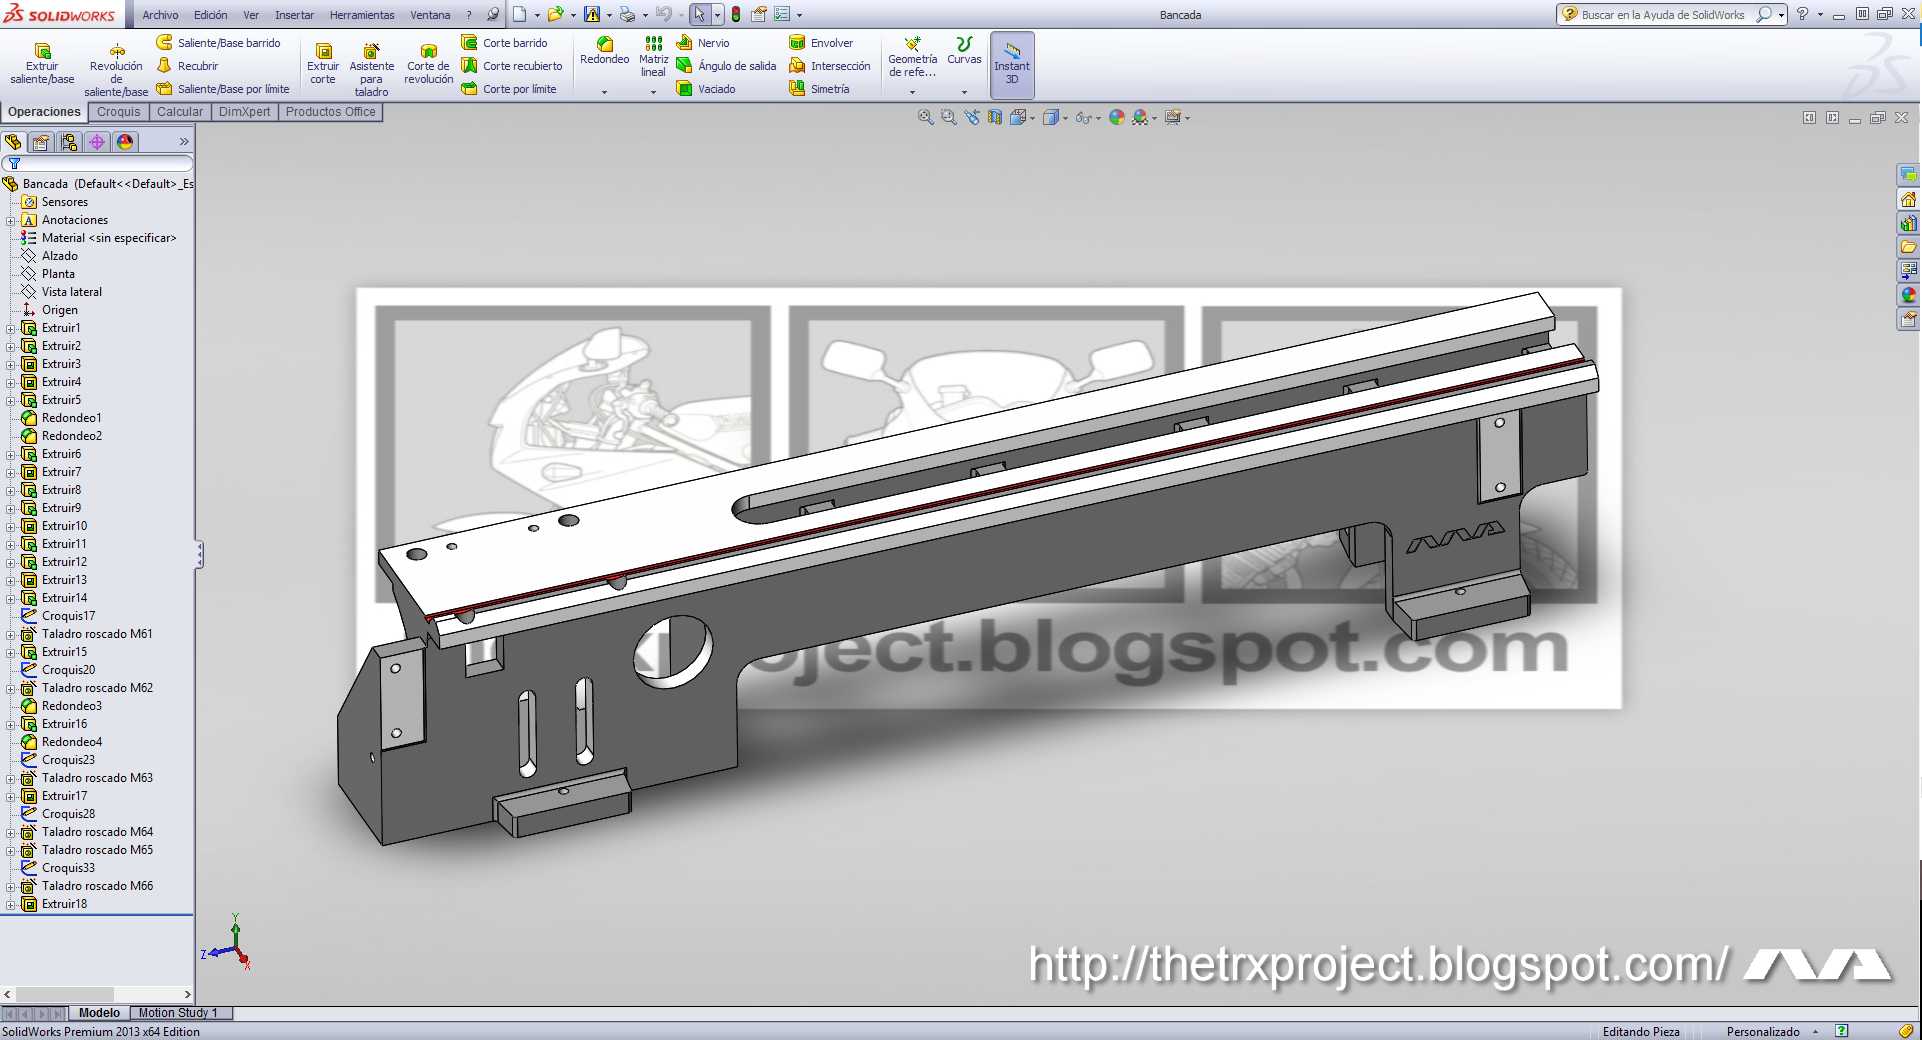Click the feature tree filter field

pos(98,164)
